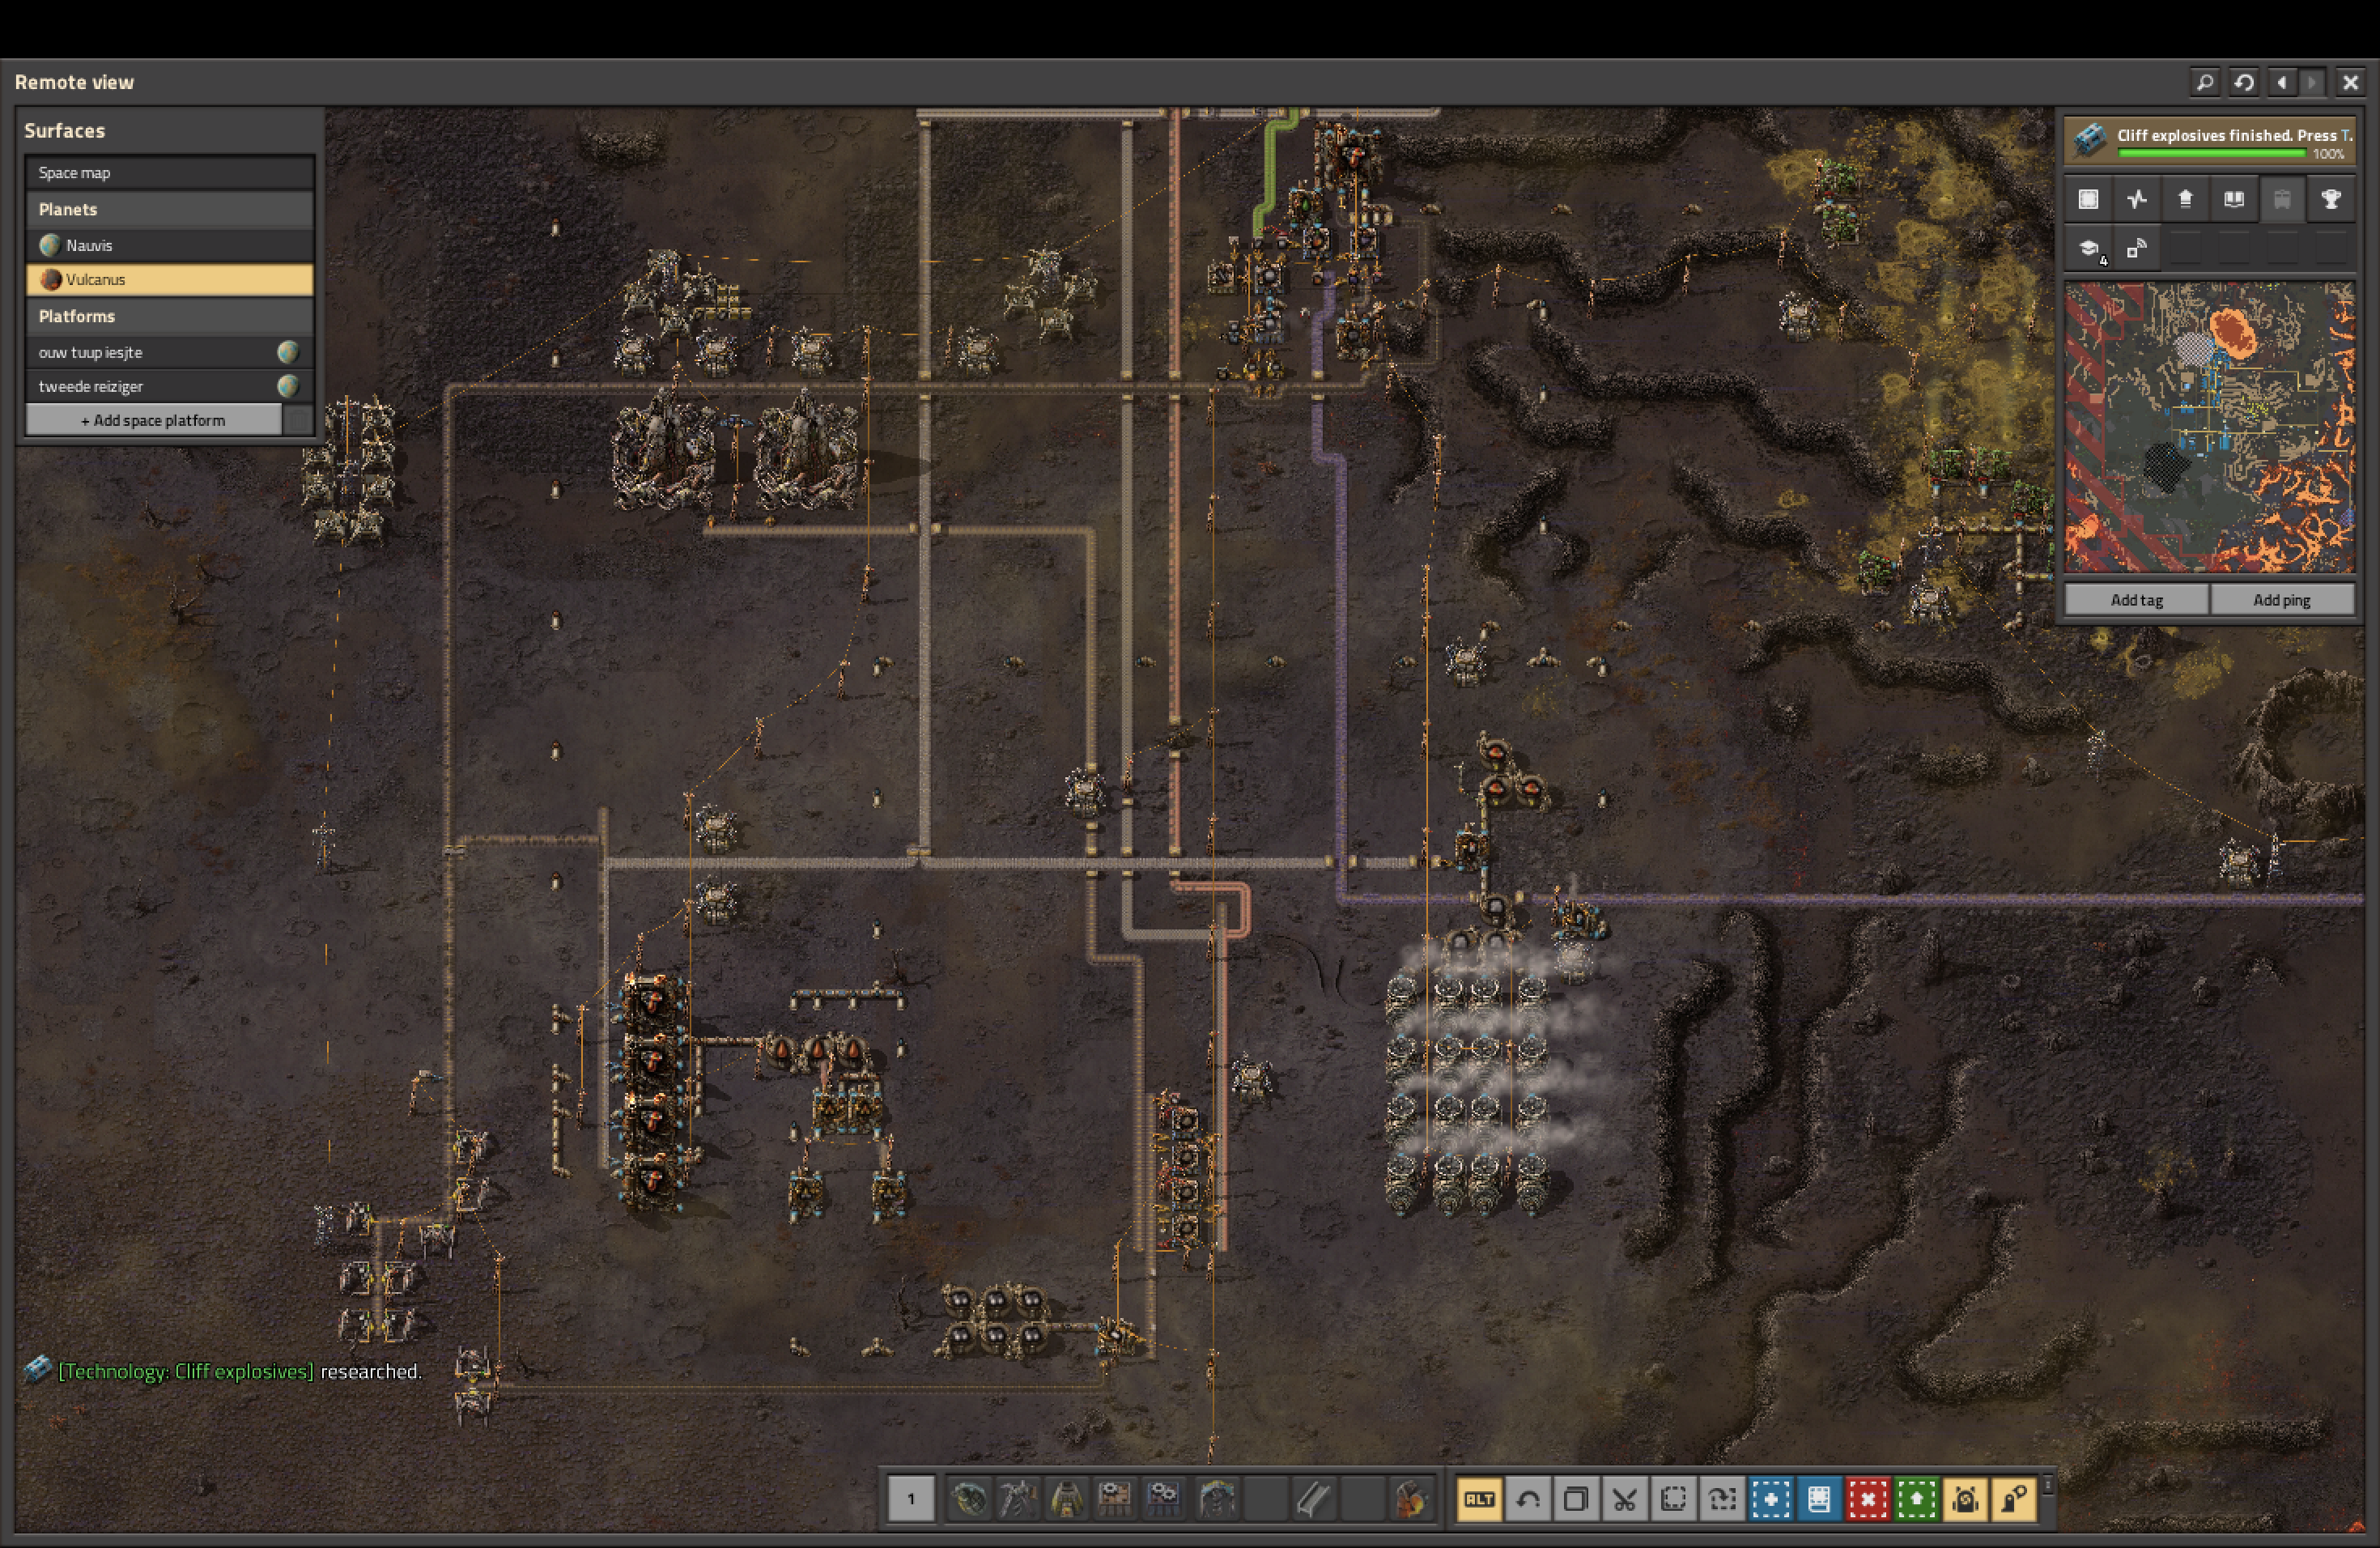Toggle the exoskeleton shortcut button
Viewport: 2380px width, 1548px height.
pyautogui.click(x=2013, y=1499)
